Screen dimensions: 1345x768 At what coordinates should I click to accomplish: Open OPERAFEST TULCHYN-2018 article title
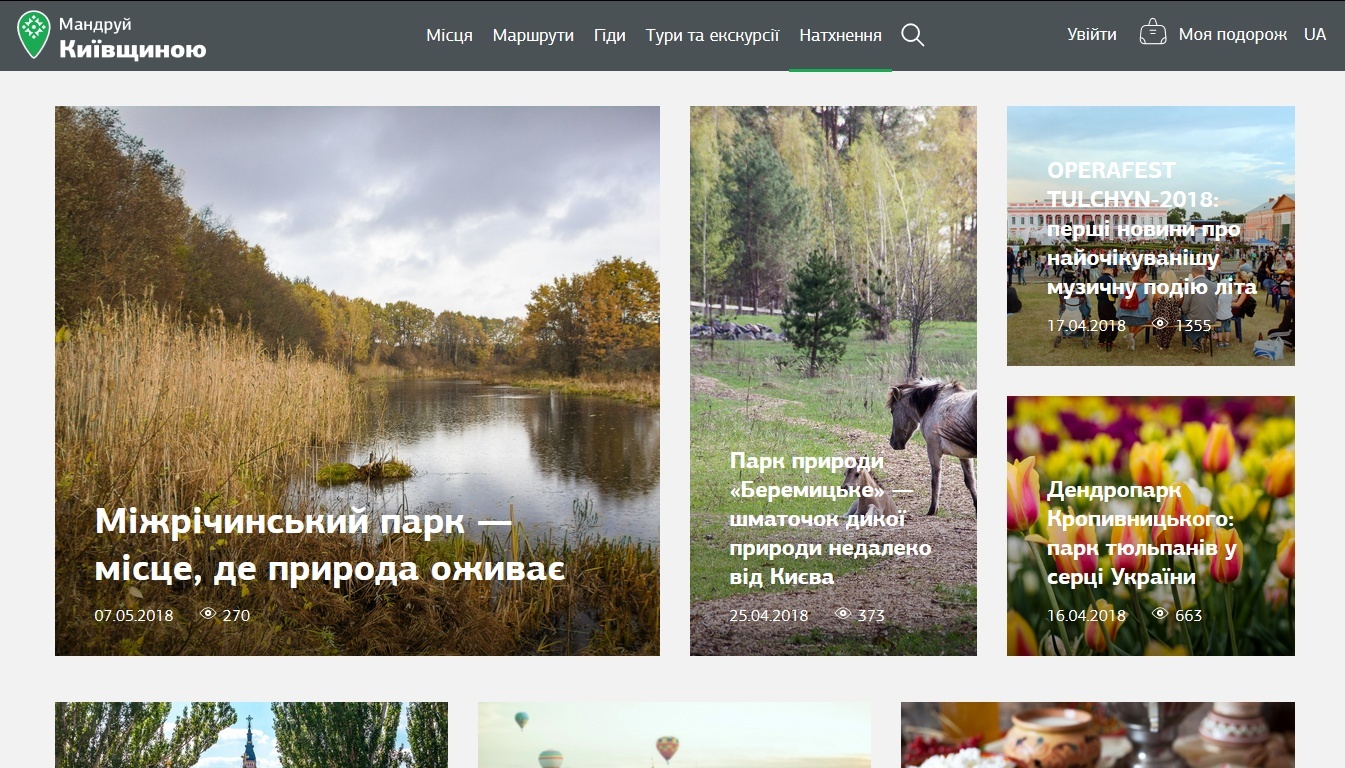[x=1152, y=229]
